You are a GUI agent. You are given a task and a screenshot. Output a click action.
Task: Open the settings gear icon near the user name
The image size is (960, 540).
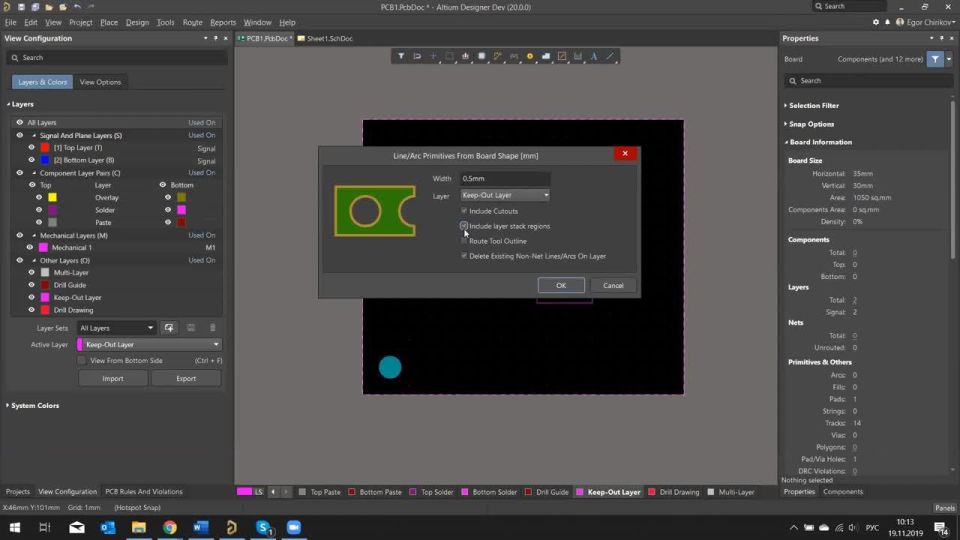click(x=876, y=22)
